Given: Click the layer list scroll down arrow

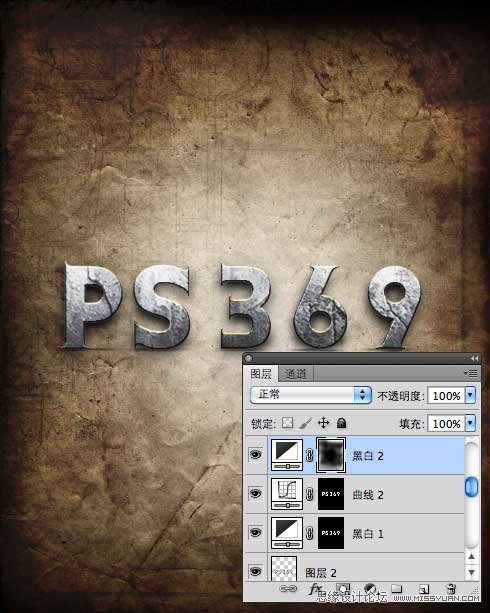Looking at the screenshot, I should click(x=472, y=572).
